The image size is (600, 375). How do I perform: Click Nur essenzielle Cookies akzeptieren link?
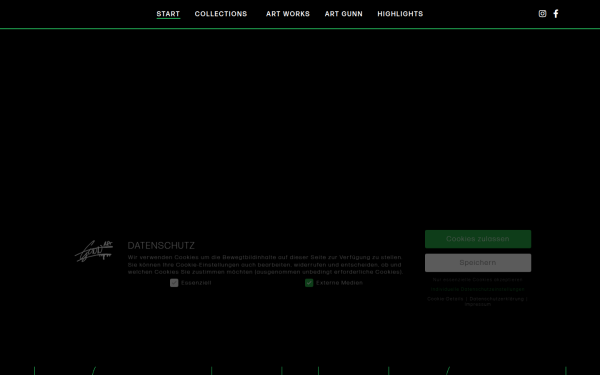478,280
